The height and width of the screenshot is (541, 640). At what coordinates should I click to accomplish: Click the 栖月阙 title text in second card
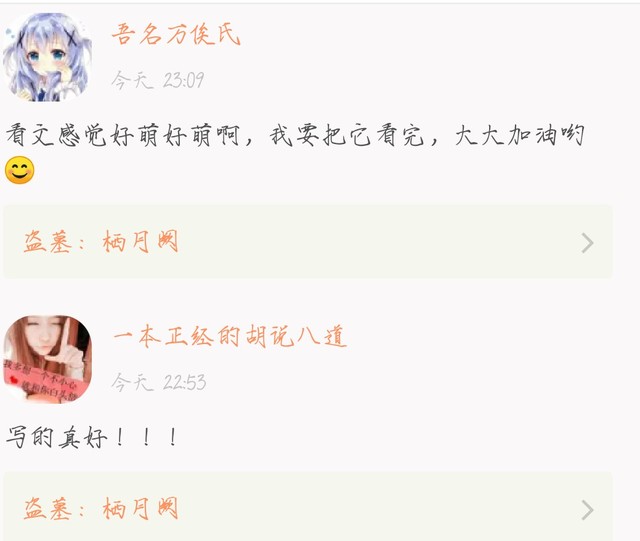[140, 508]
